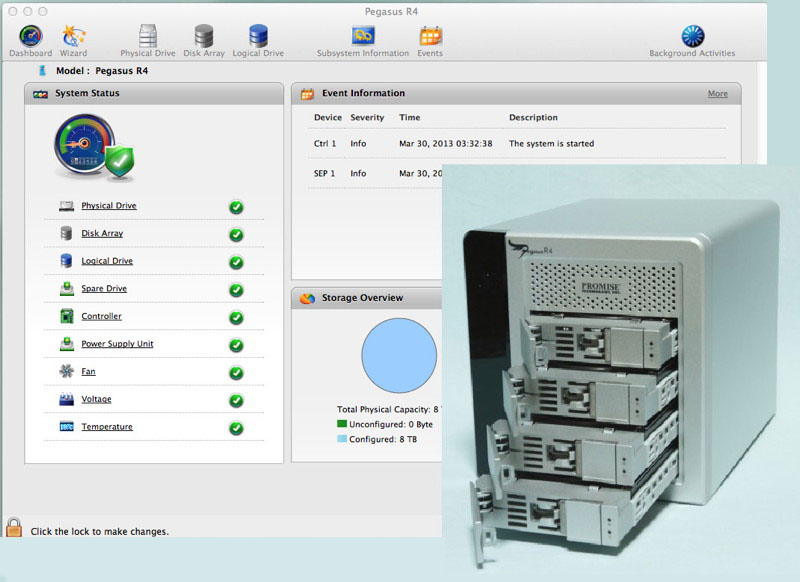The width and height of the screenshot is (800, 582).
Task: Click the system status gauge shield icon
Action: (94, 148)
